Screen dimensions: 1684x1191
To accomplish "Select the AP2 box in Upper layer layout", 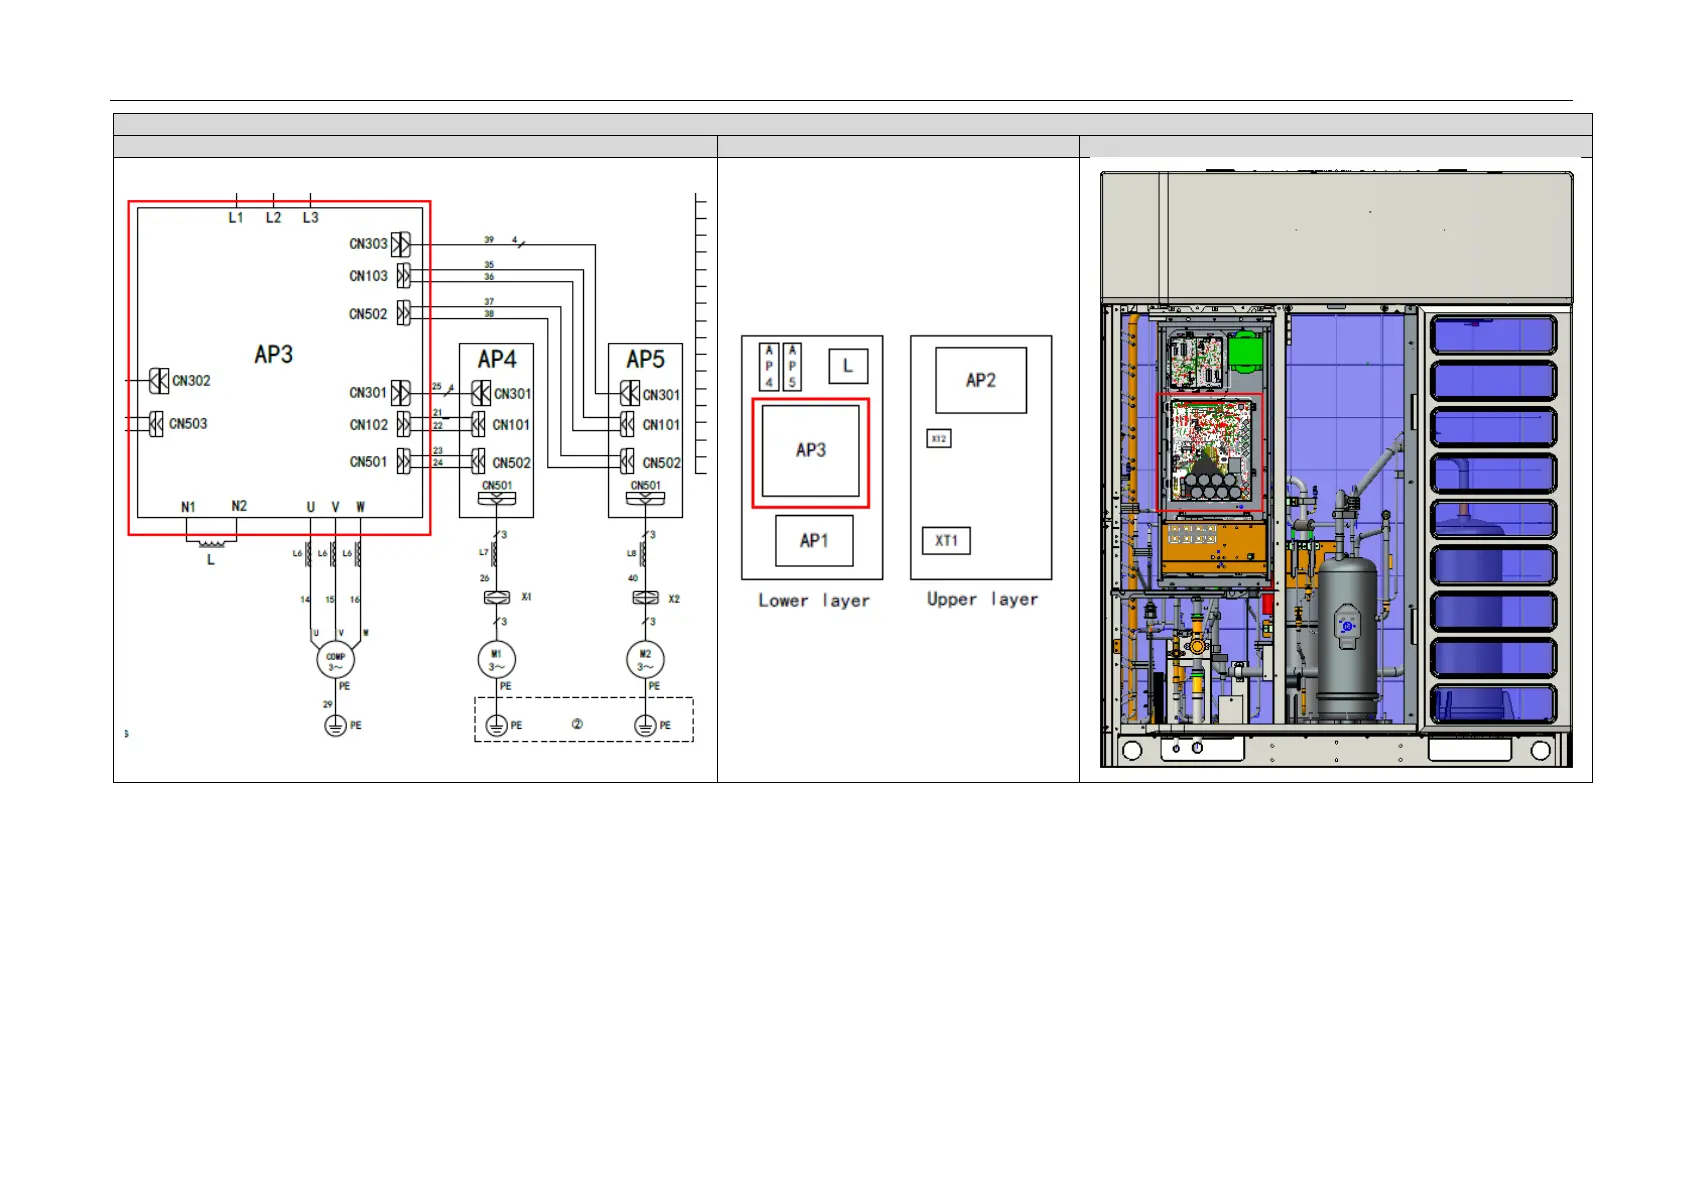I will [981, 380].
